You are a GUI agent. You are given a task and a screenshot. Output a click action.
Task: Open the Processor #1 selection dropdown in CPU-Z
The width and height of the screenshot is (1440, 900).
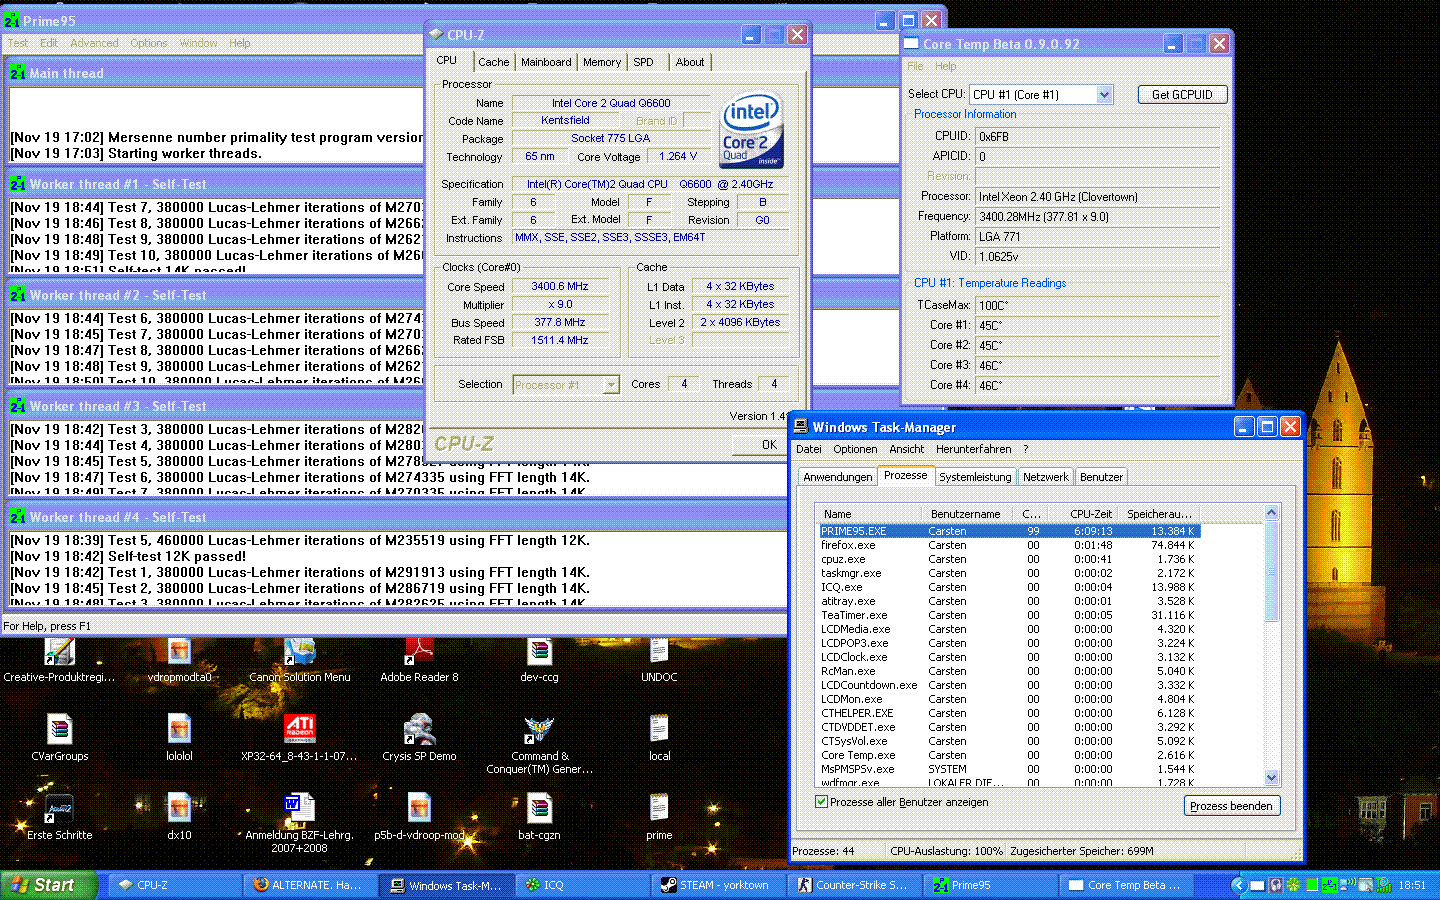tap(611, 385)
